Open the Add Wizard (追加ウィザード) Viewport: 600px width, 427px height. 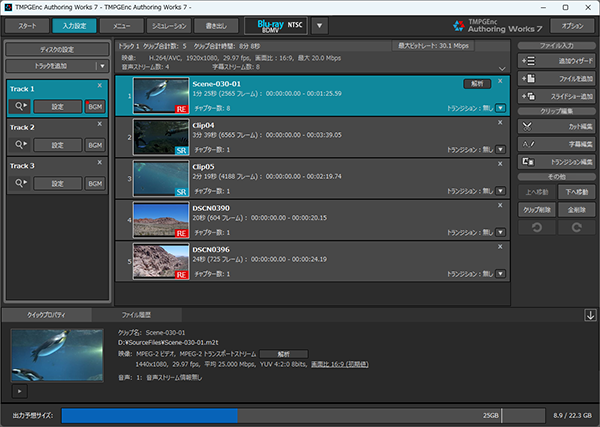[556, 61]
